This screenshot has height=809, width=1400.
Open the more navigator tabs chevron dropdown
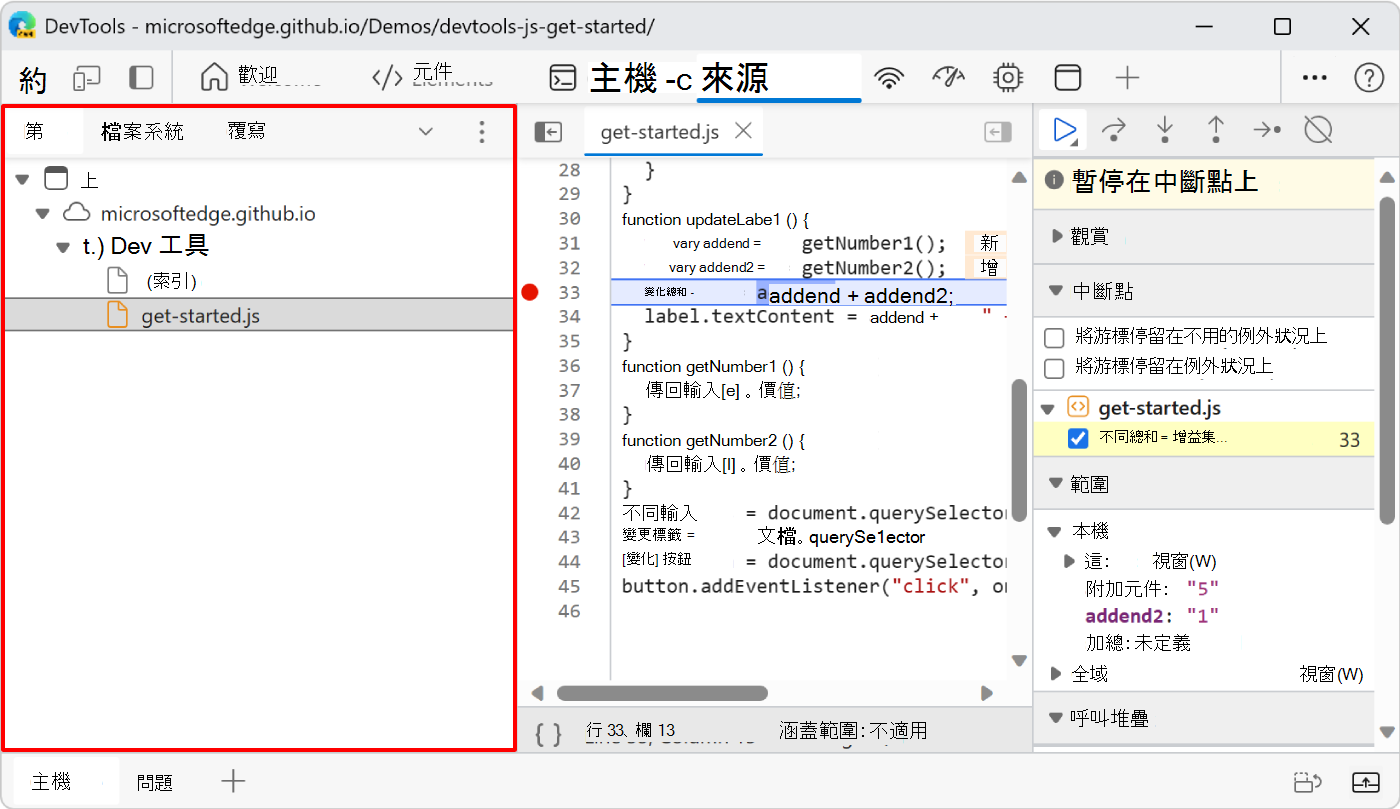click(x=426, y=131)
